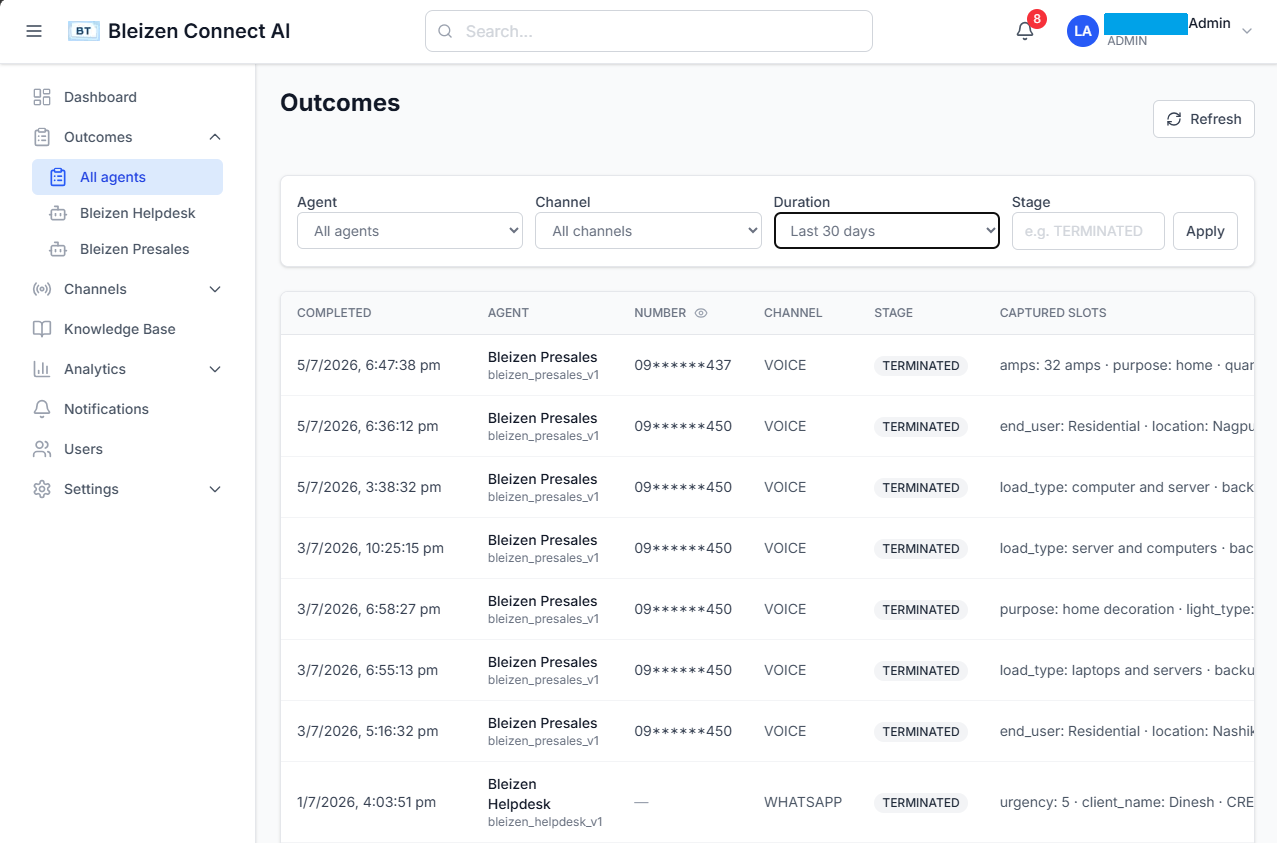Click 'urgency: 5 · client_name: Dinesh' text

[1107, 802]
